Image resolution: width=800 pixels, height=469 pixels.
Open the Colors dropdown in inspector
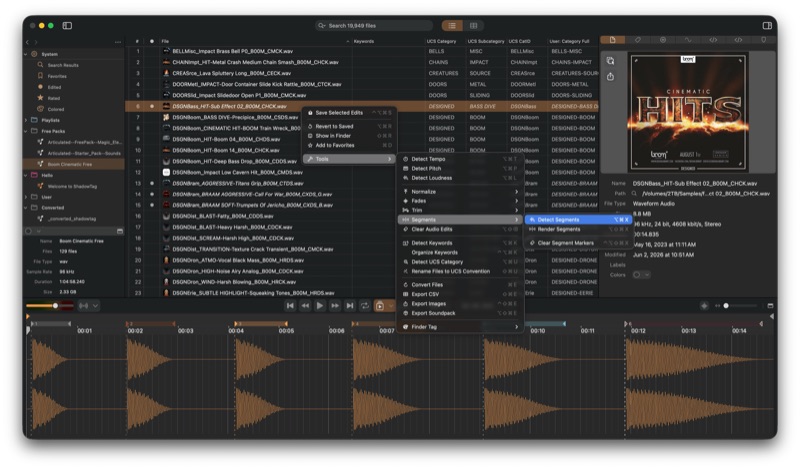point(641,275)
